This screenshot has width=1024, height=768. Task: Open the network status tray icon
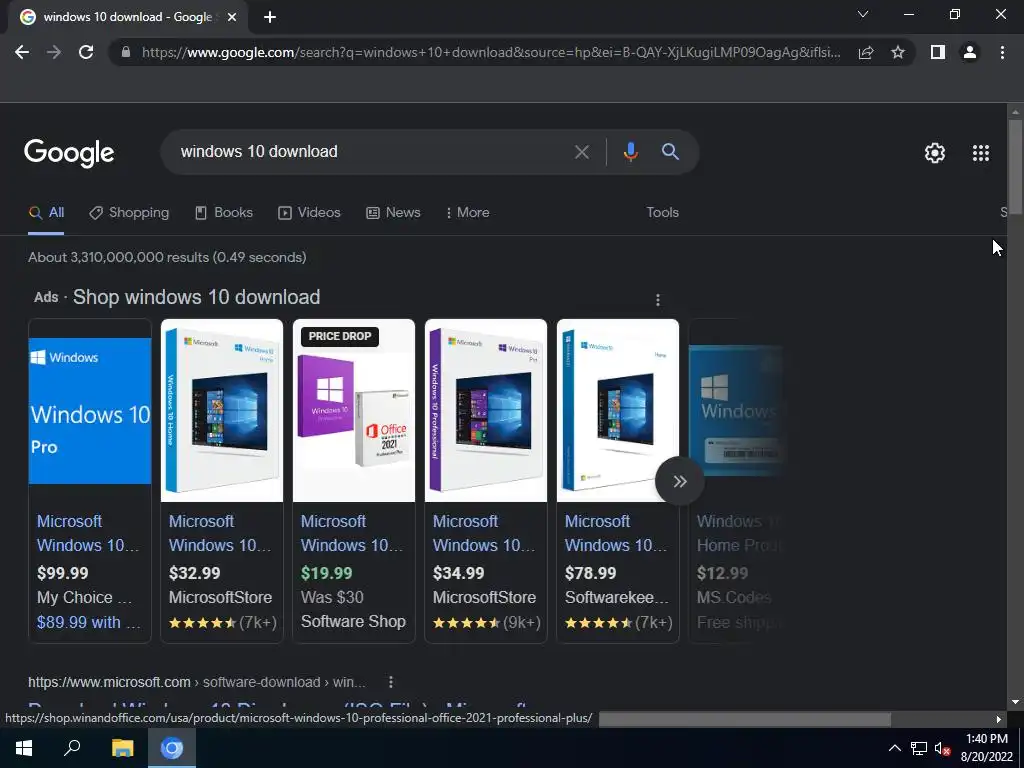click(919, 748)
